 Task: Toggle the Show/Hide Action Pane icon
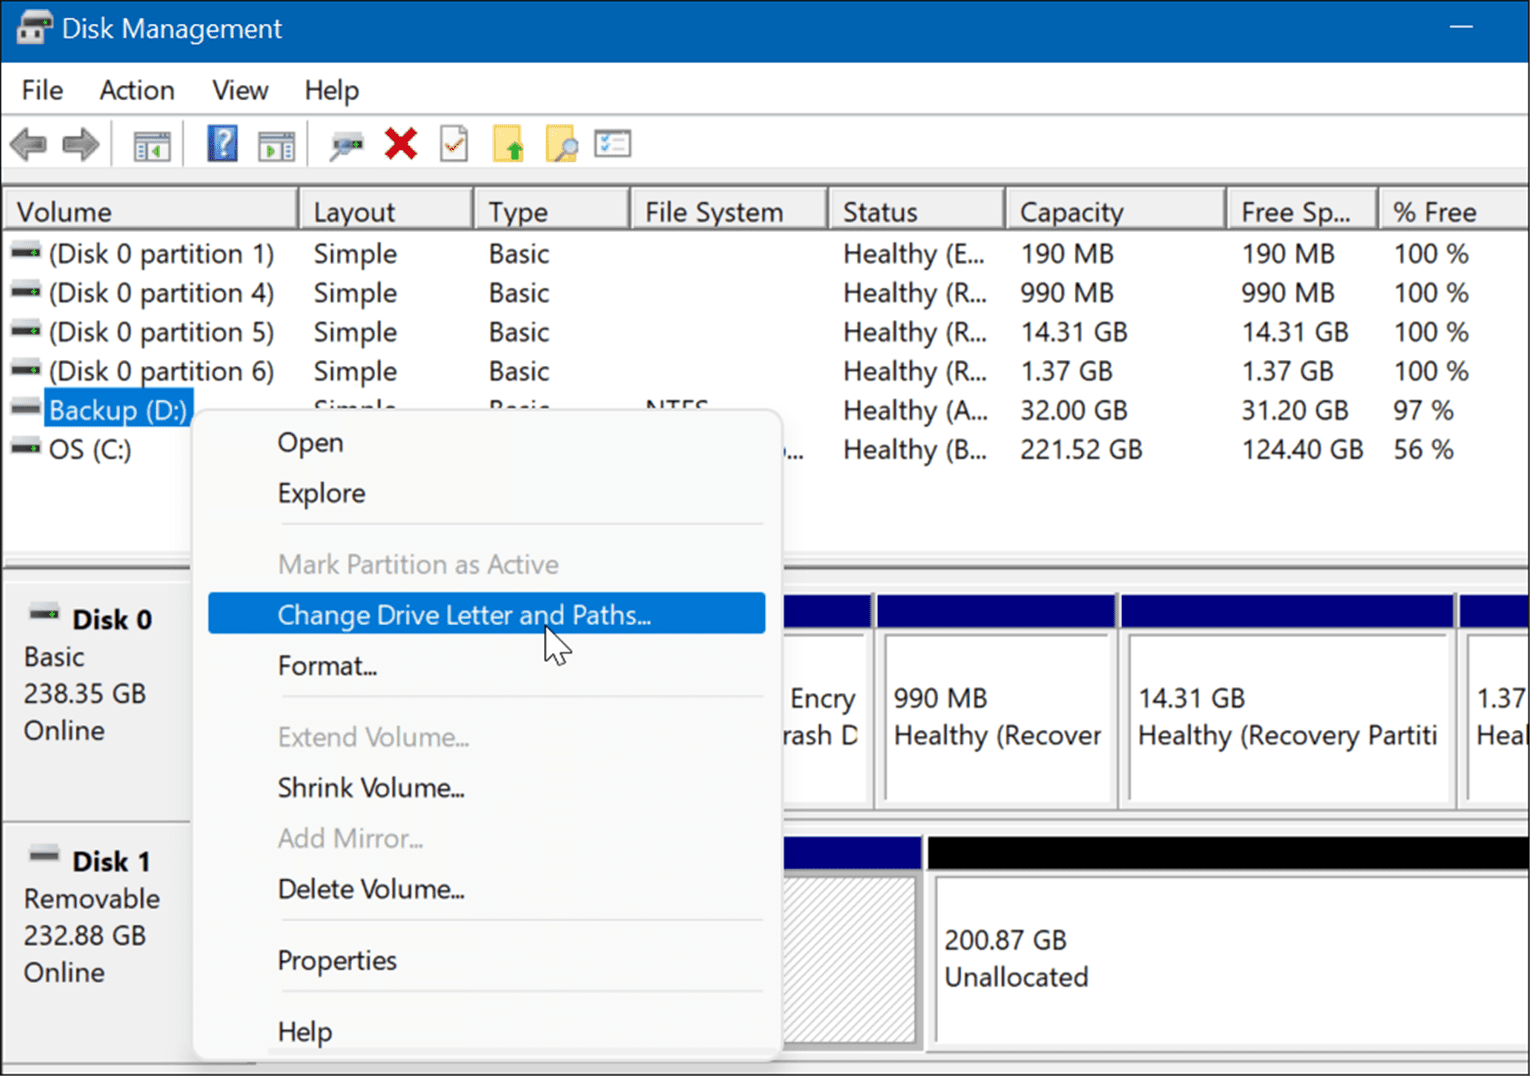[276, 143]
